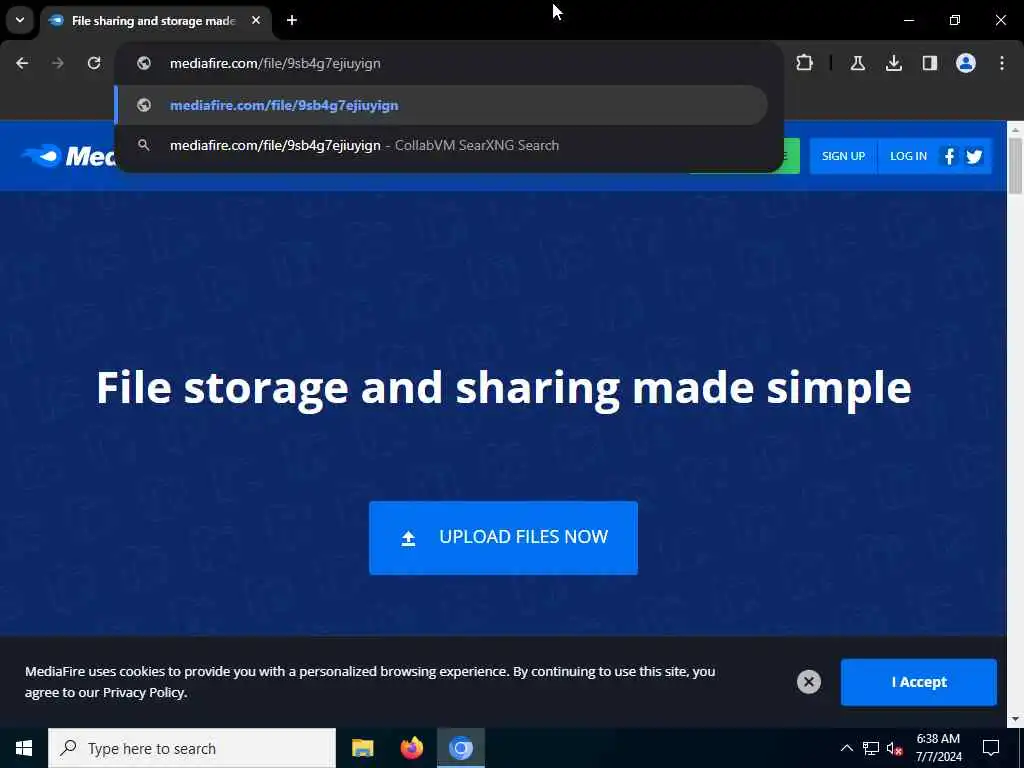Screen dimensions: 1024x768
Task: Dismiss the cookie banner with X
Action: pyautogui.click(x=808, y=682)
